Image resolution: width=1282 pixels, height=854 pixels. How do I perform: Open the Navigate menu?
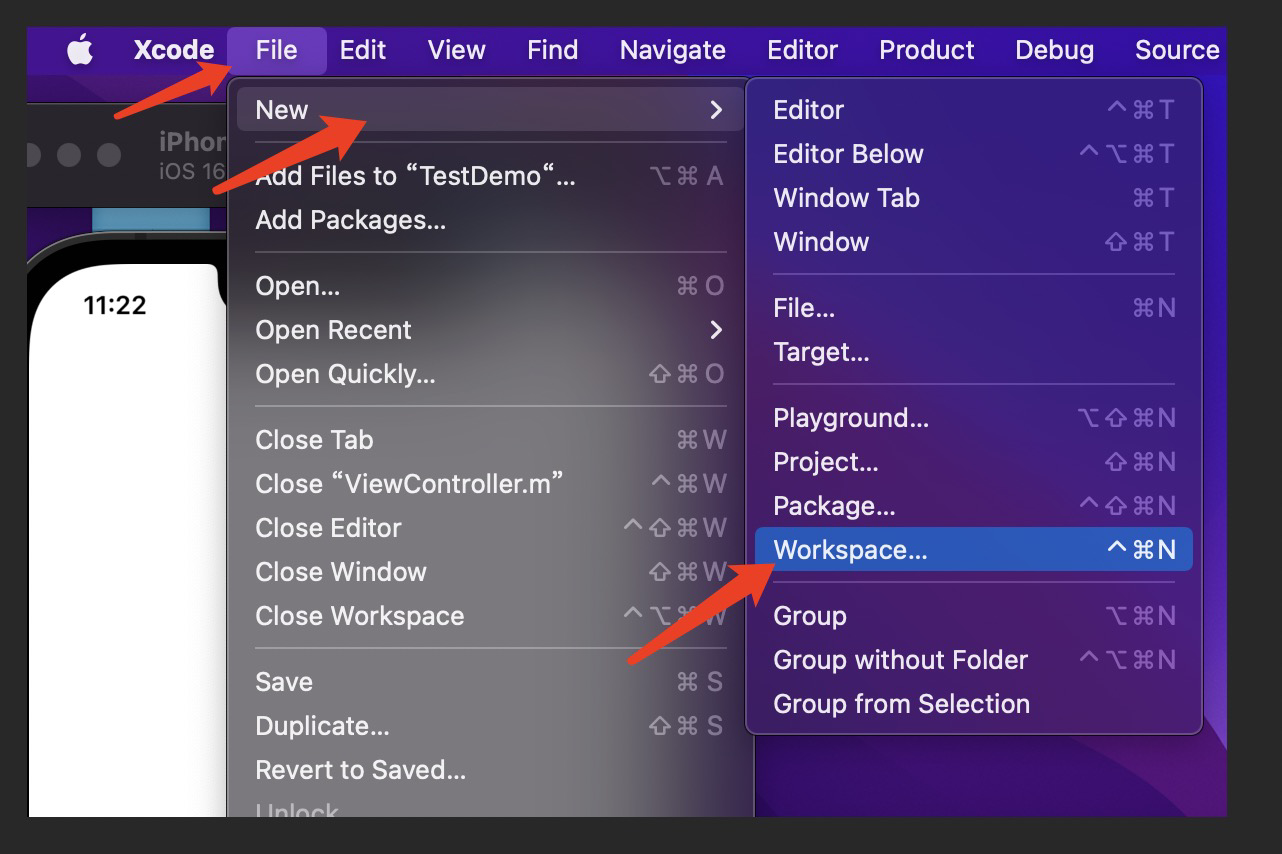pyautogui.click(x=672, y=50)
